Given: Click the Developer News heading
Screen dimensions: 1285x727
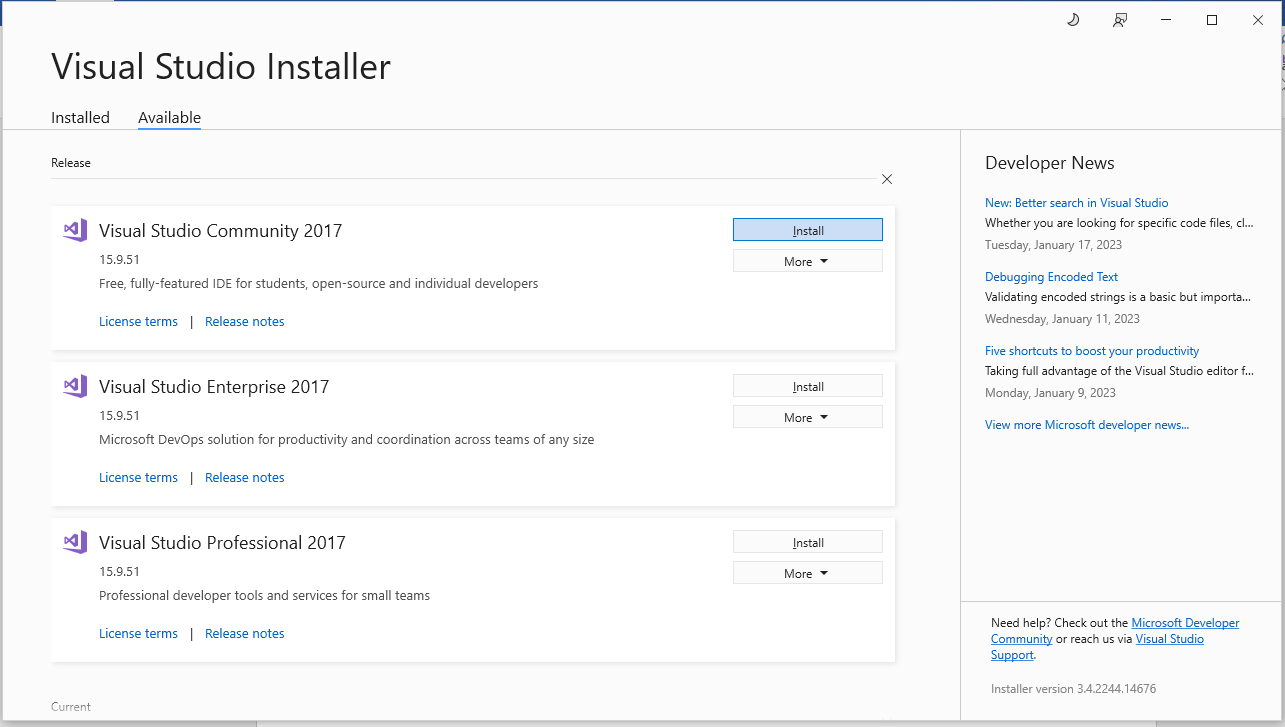Looking at the screenshot, I should click(1050, 163).
